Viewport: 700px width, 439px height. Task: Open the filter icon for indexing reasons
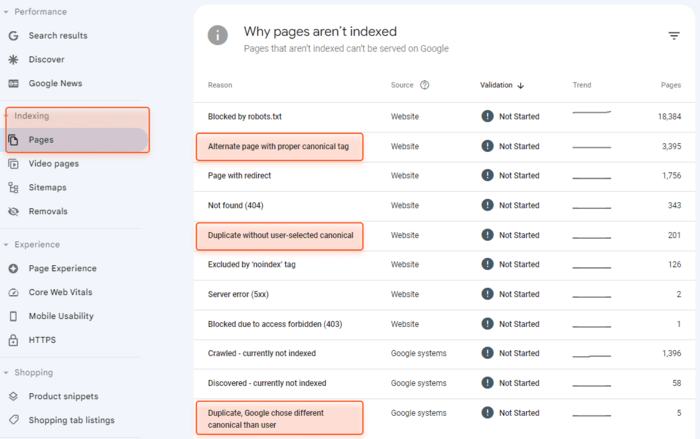pos(674,36)
